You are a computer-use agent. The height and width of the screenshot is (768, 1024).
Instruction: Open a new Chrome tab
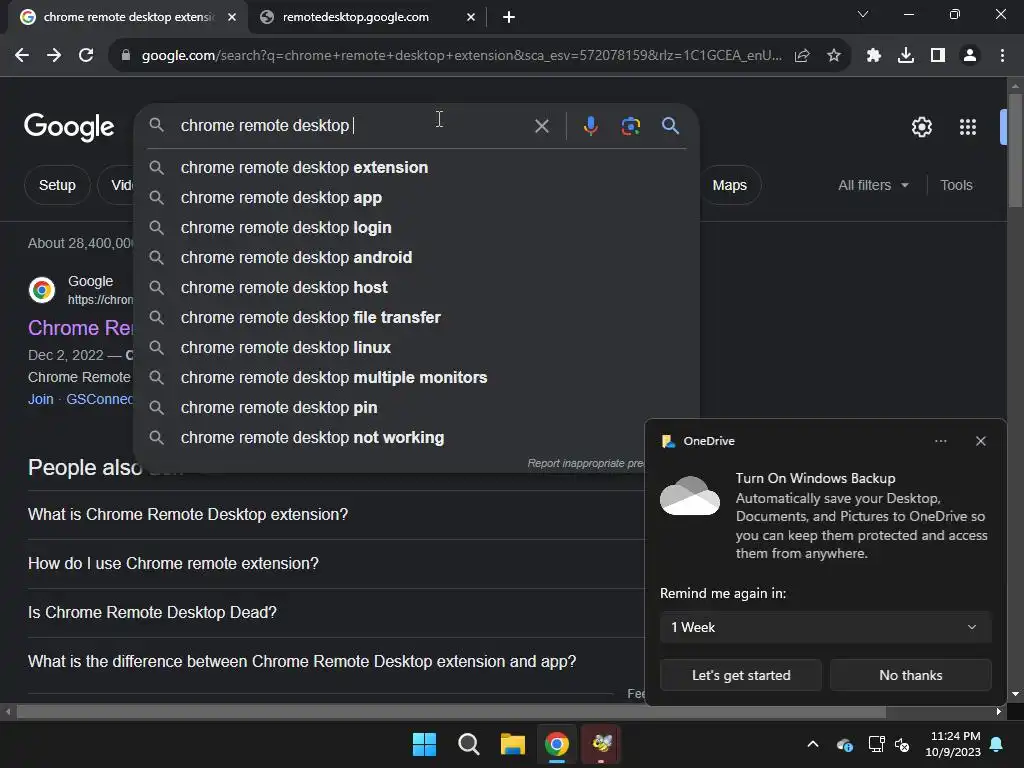coord(509,17)
